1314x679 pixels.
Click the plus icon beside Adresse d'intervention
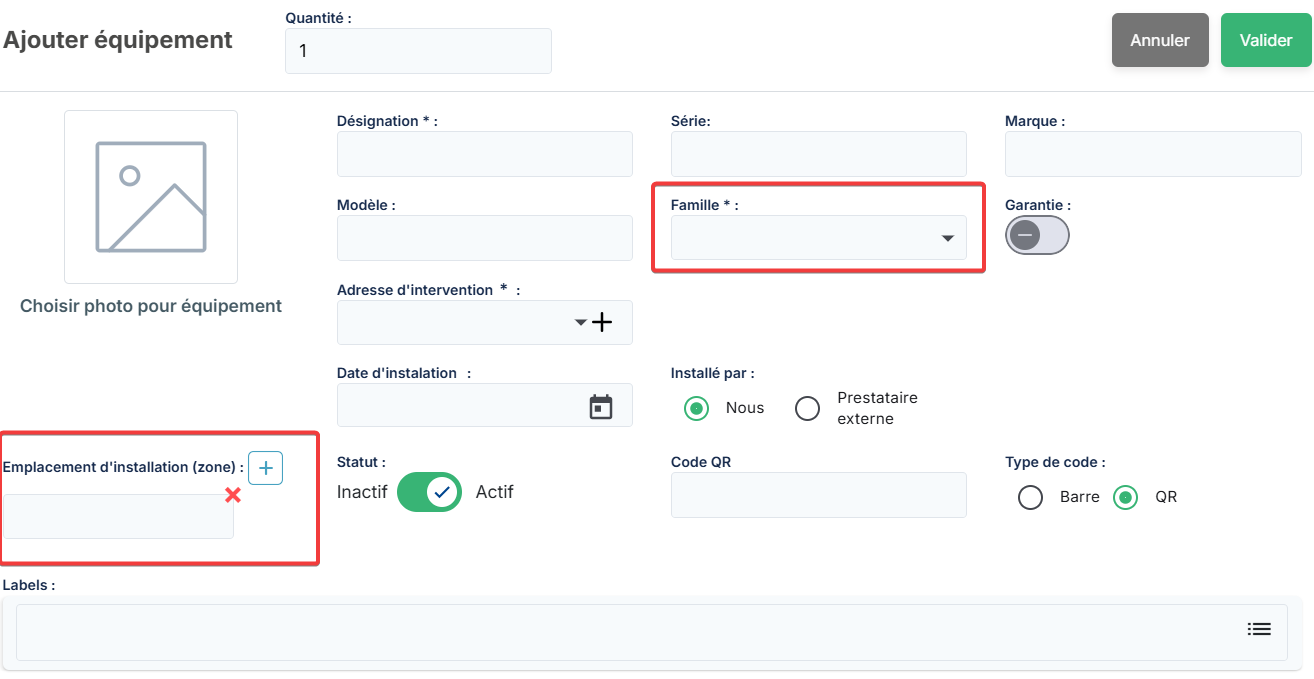point(601,322)
